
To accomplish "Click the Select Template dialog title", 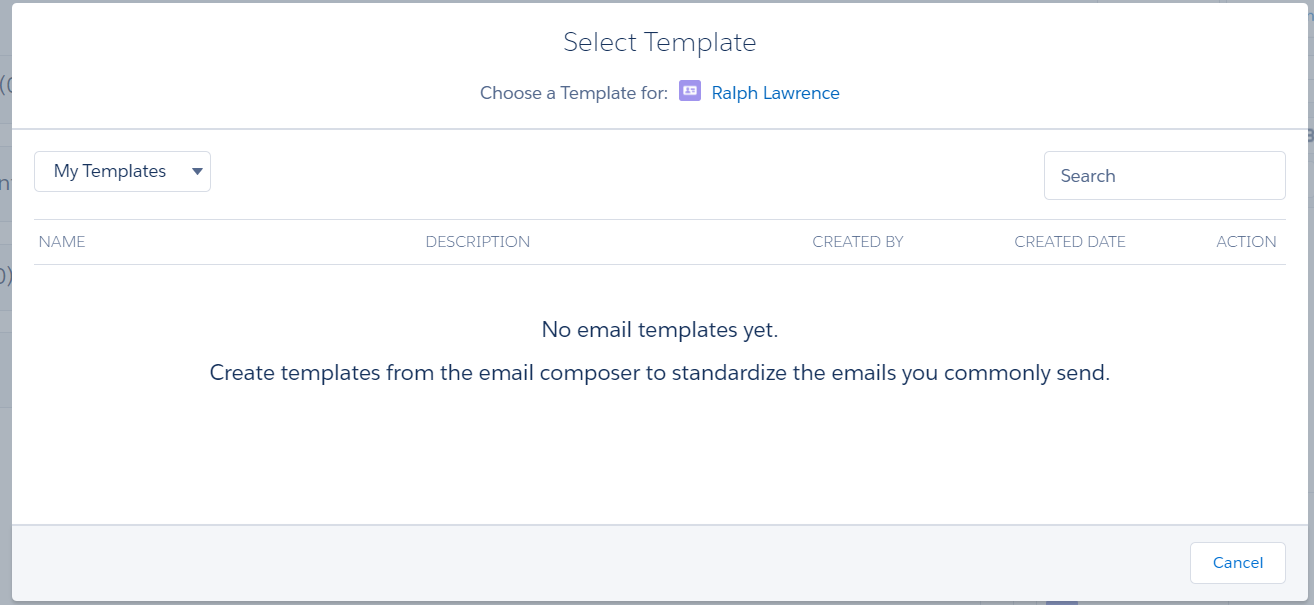I will click(x=659, y=42).
